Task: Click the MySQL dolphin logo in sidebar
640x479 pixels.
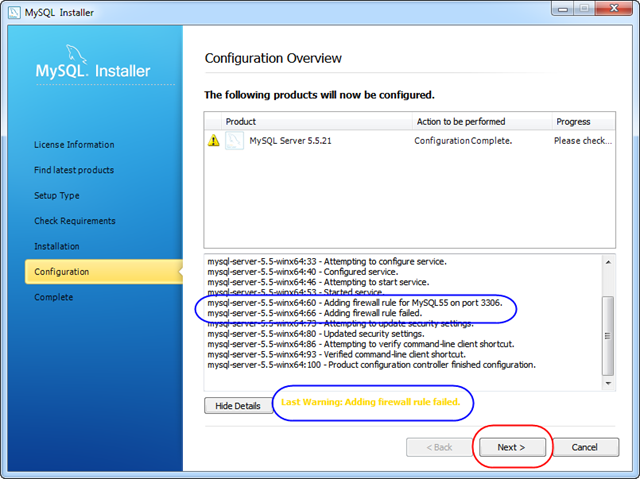Action: click(x=76, y=55)
